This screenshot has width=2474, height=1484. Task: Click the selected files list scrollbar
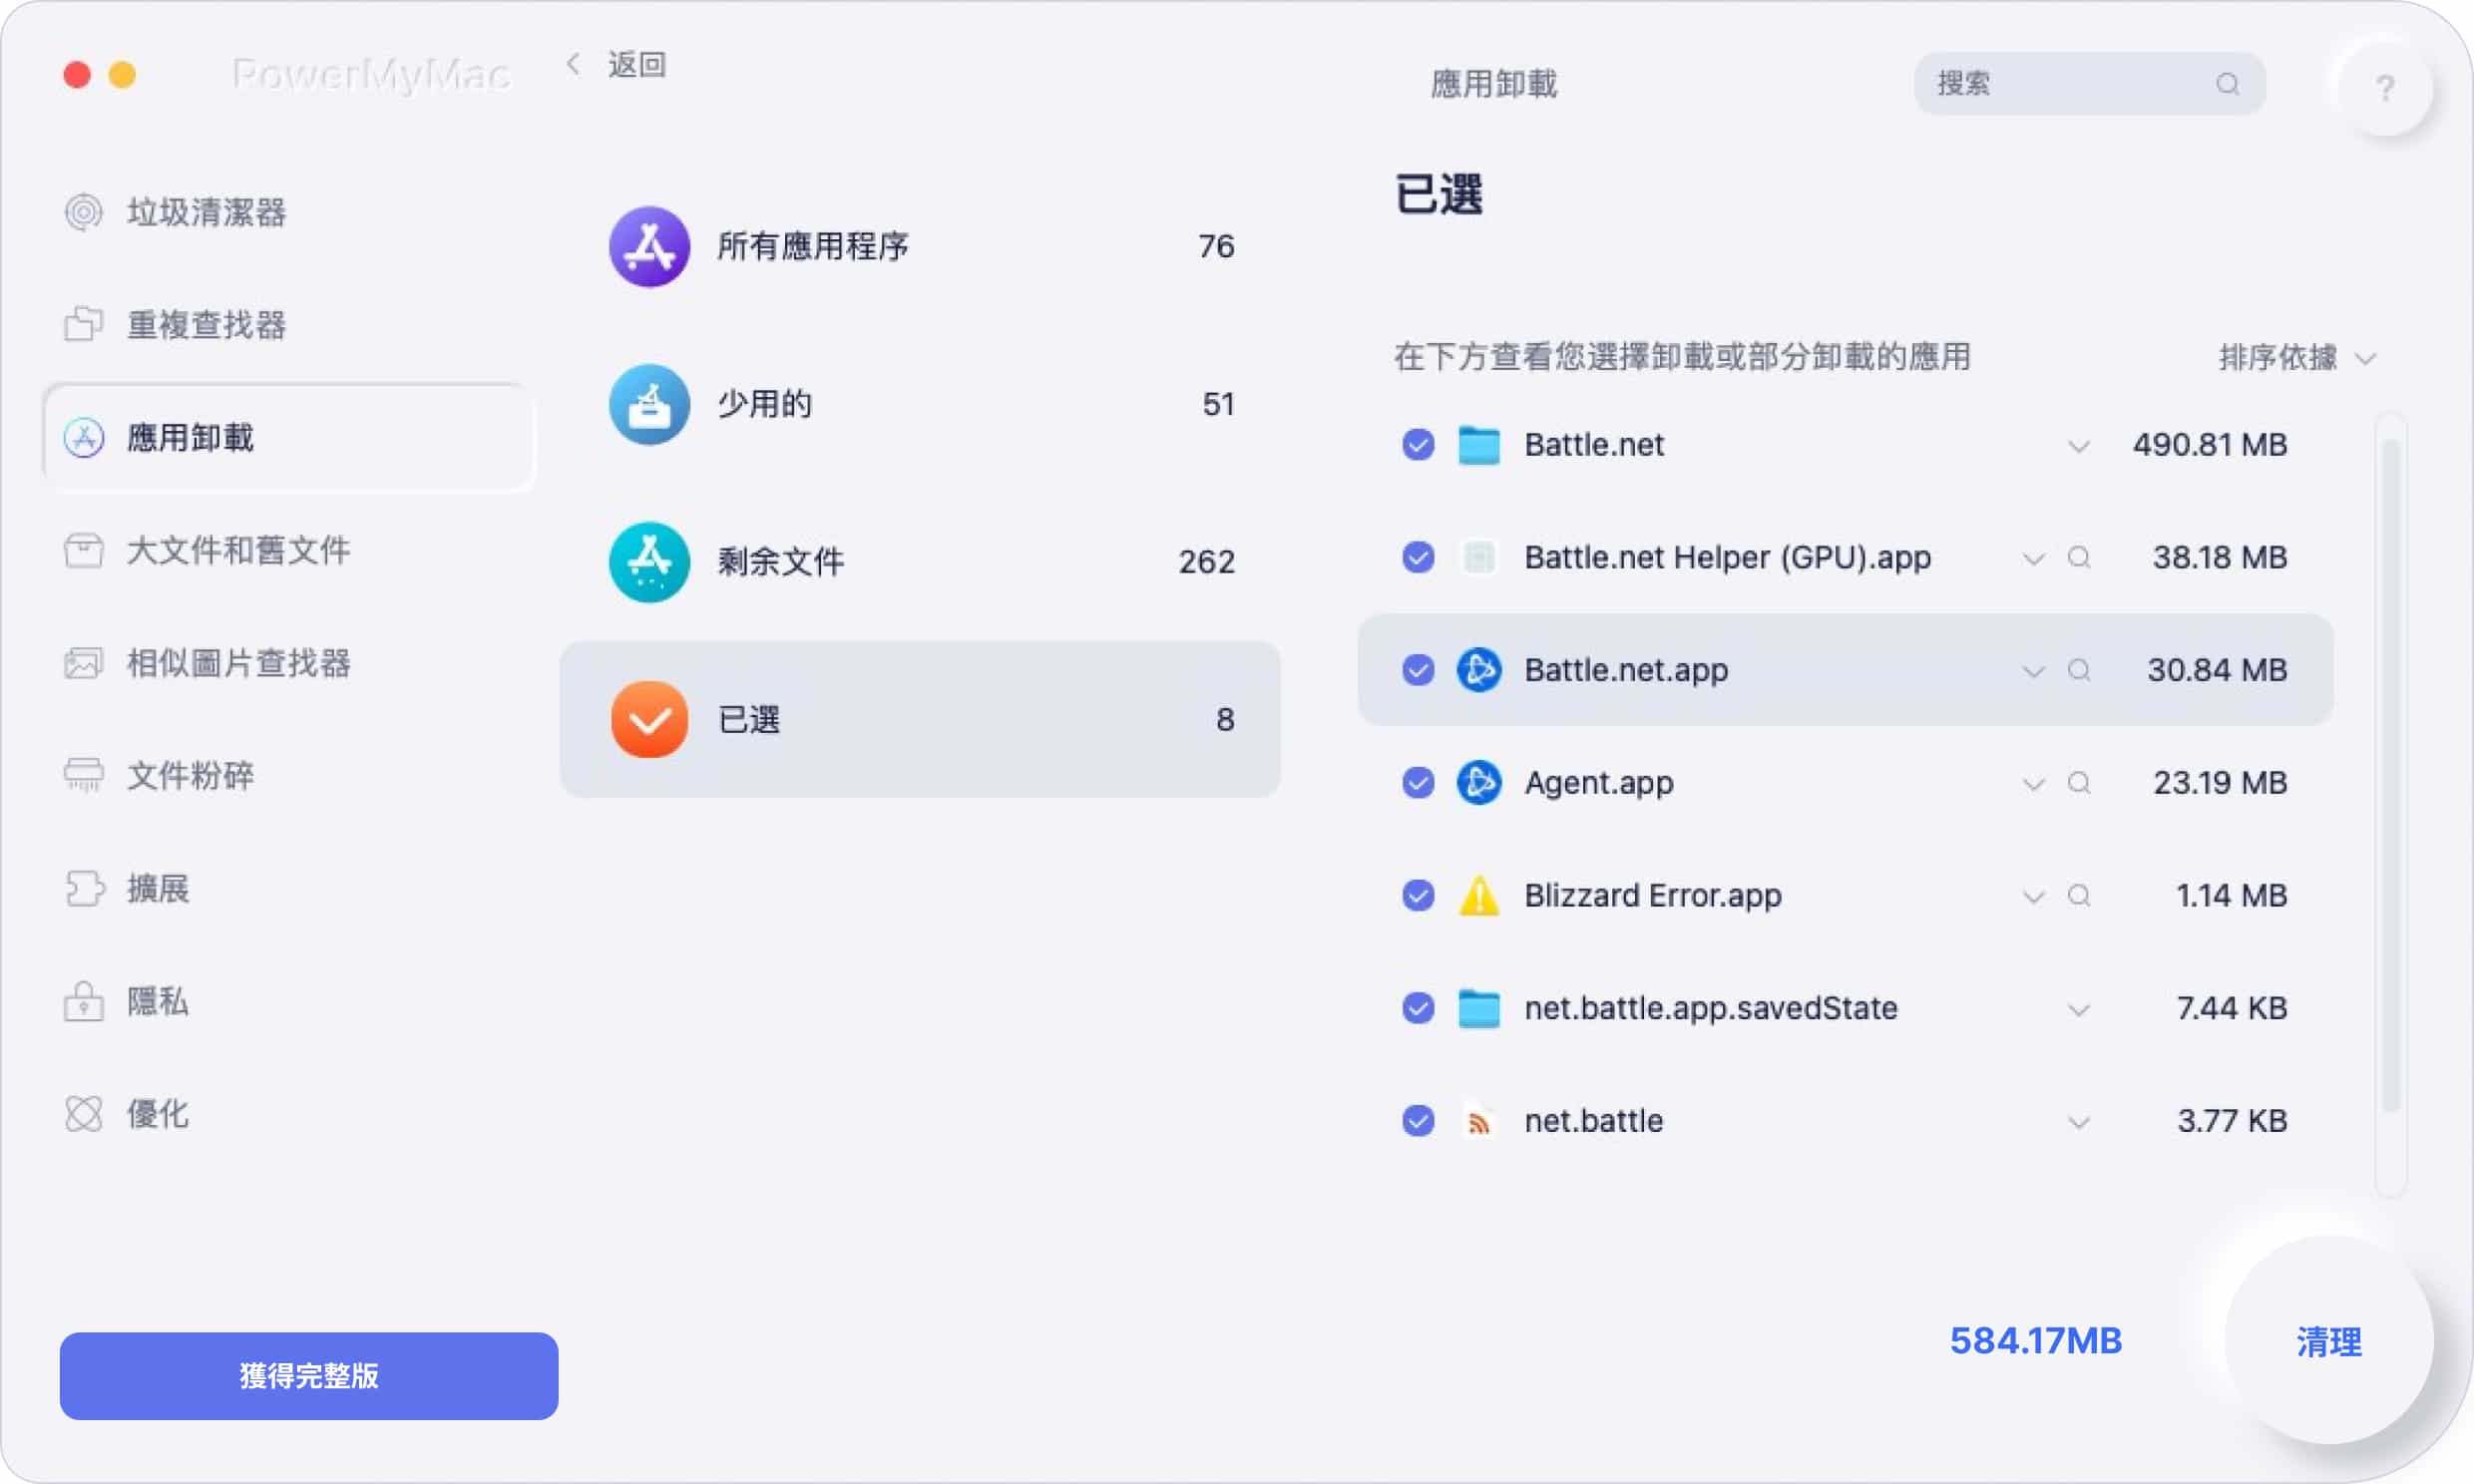click(x=2391, y=775)
